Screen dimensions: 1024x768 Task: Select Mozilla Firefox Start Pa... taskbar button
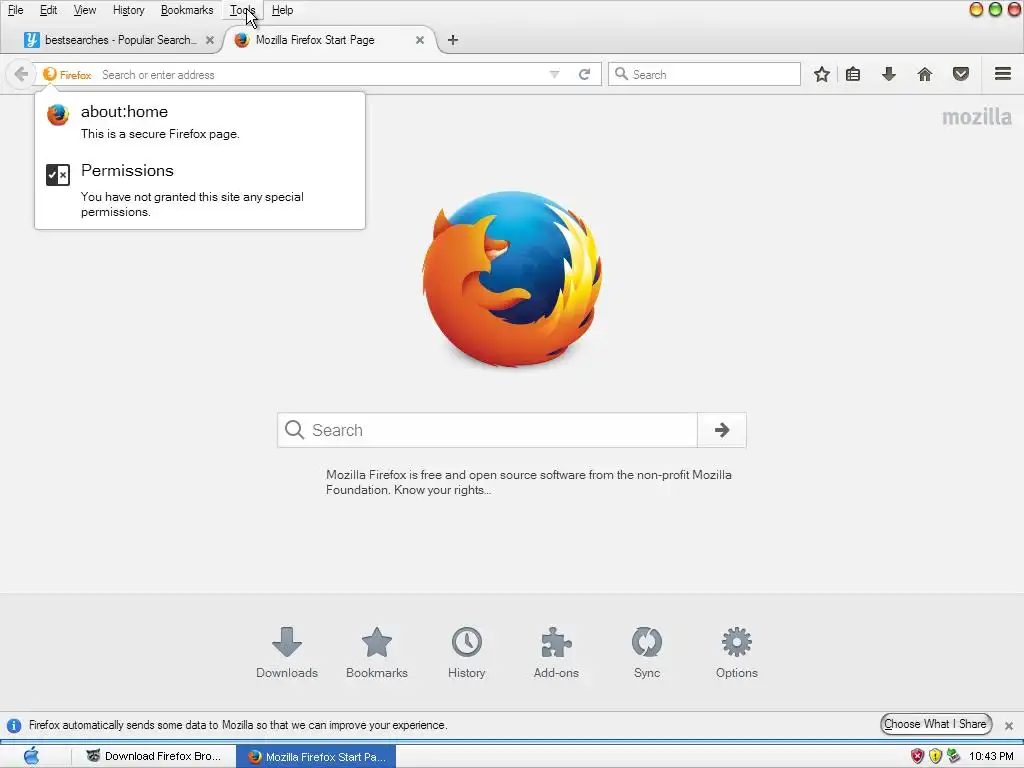point(316,756)
